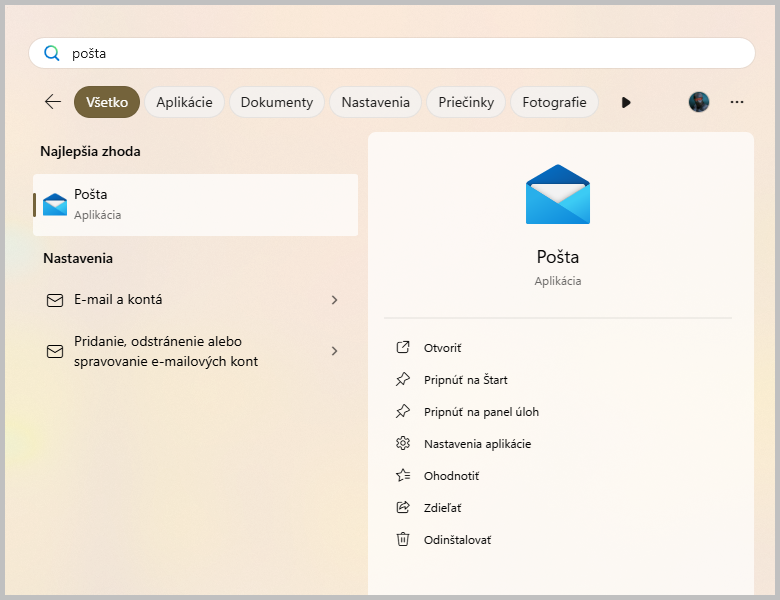Click the search magnifier icon
This screenshot has height=600, width=780.
[52, 53]
